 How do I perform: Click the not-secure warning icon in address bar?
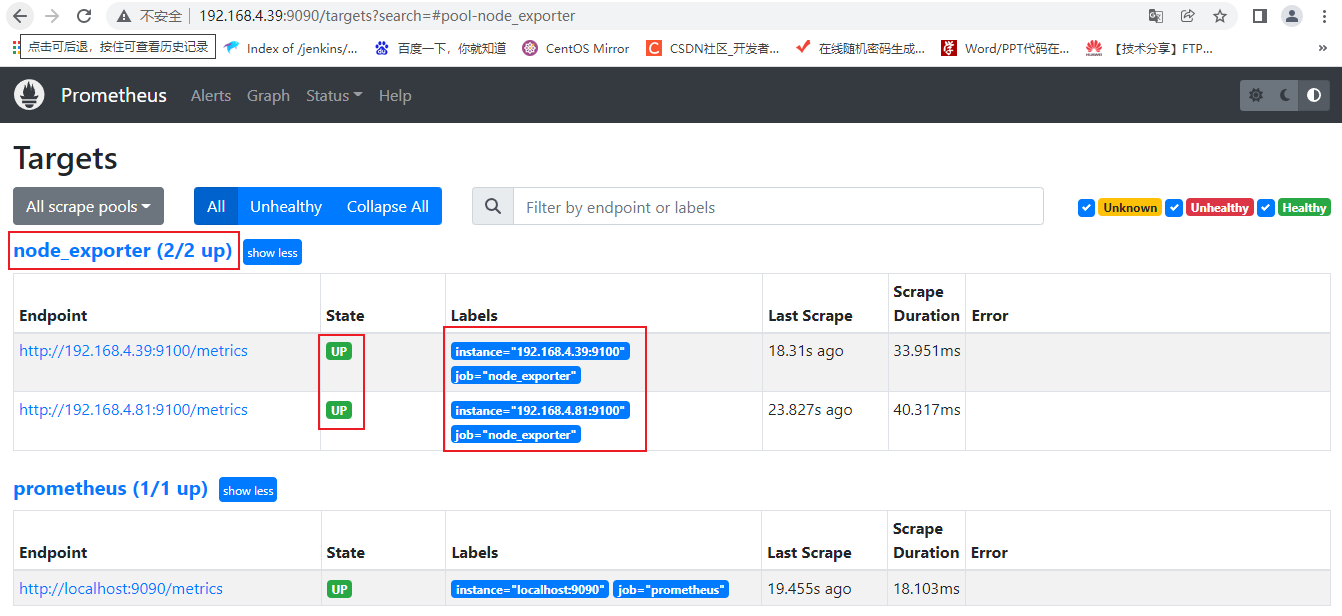124,16
